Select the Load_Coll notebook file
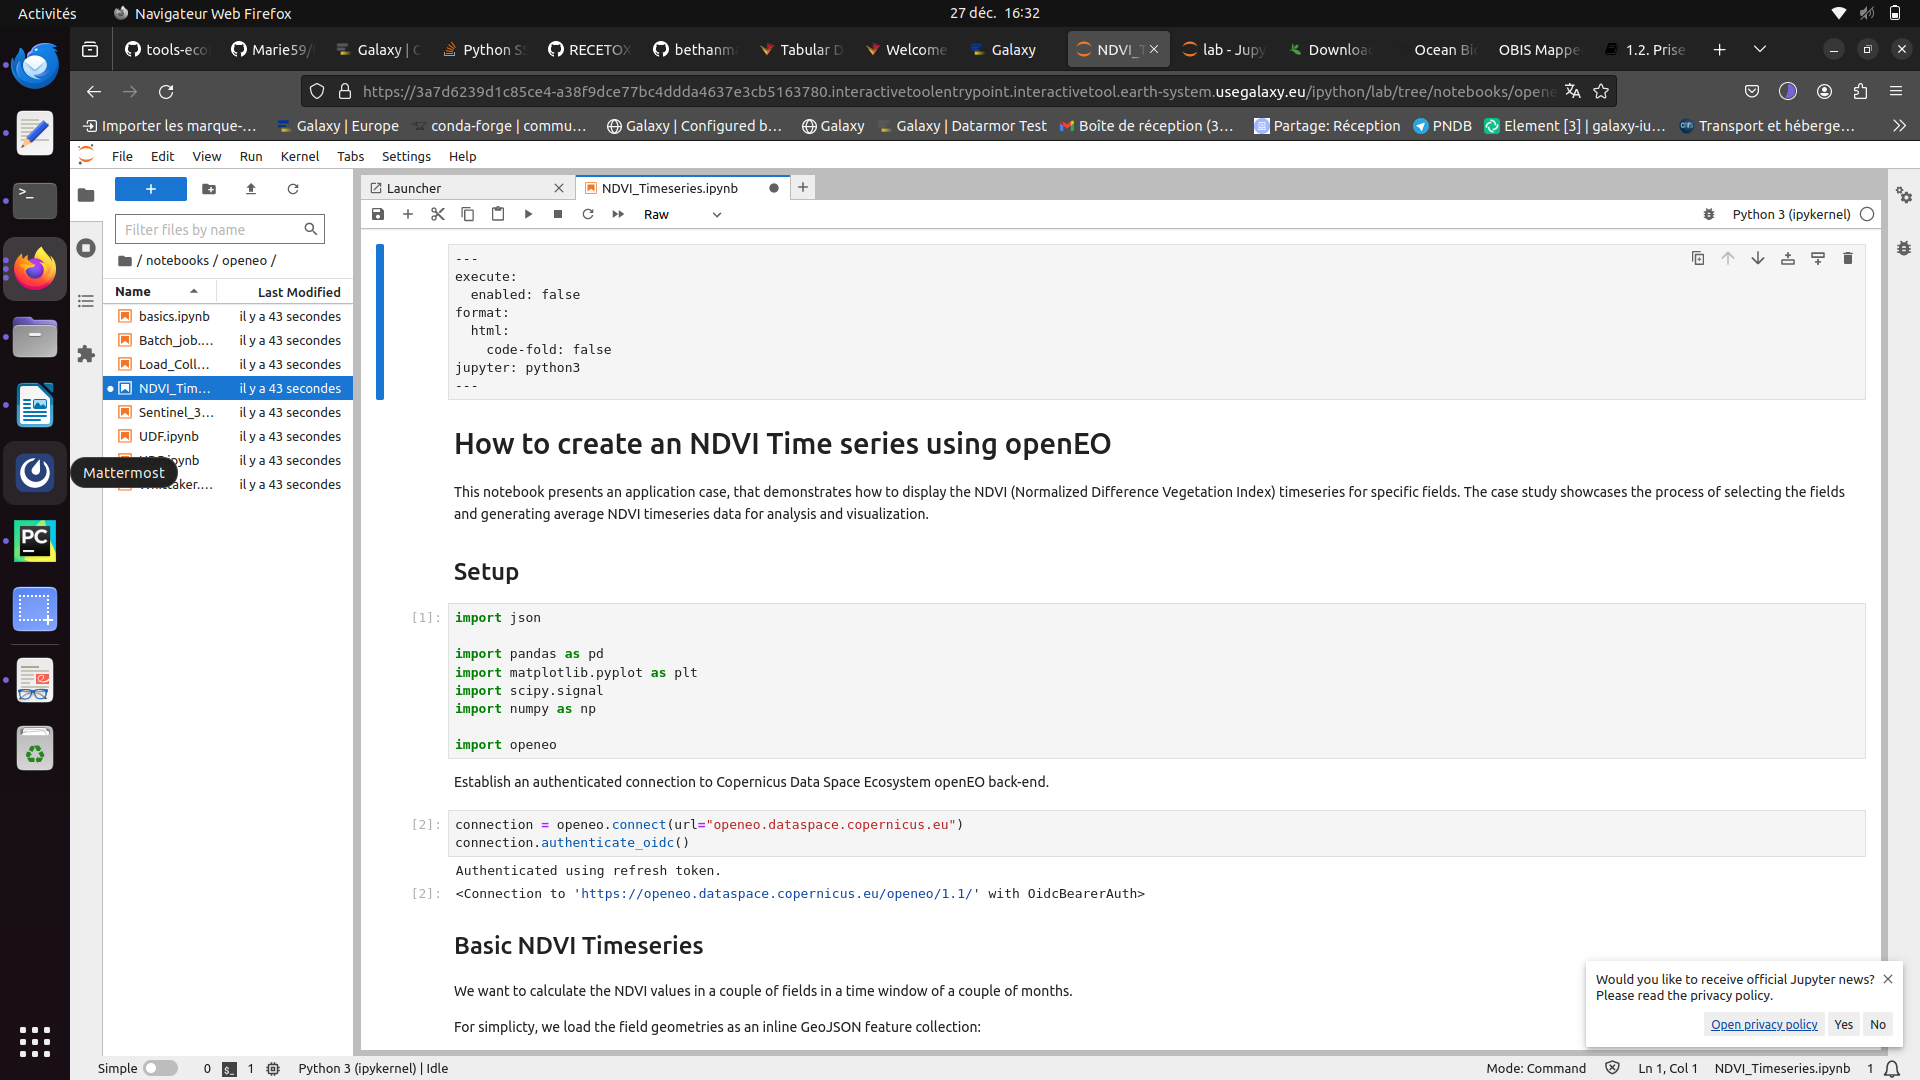Image resolution: width=1920 pixels, height=1080 pixels. click(x=228, y=364)
